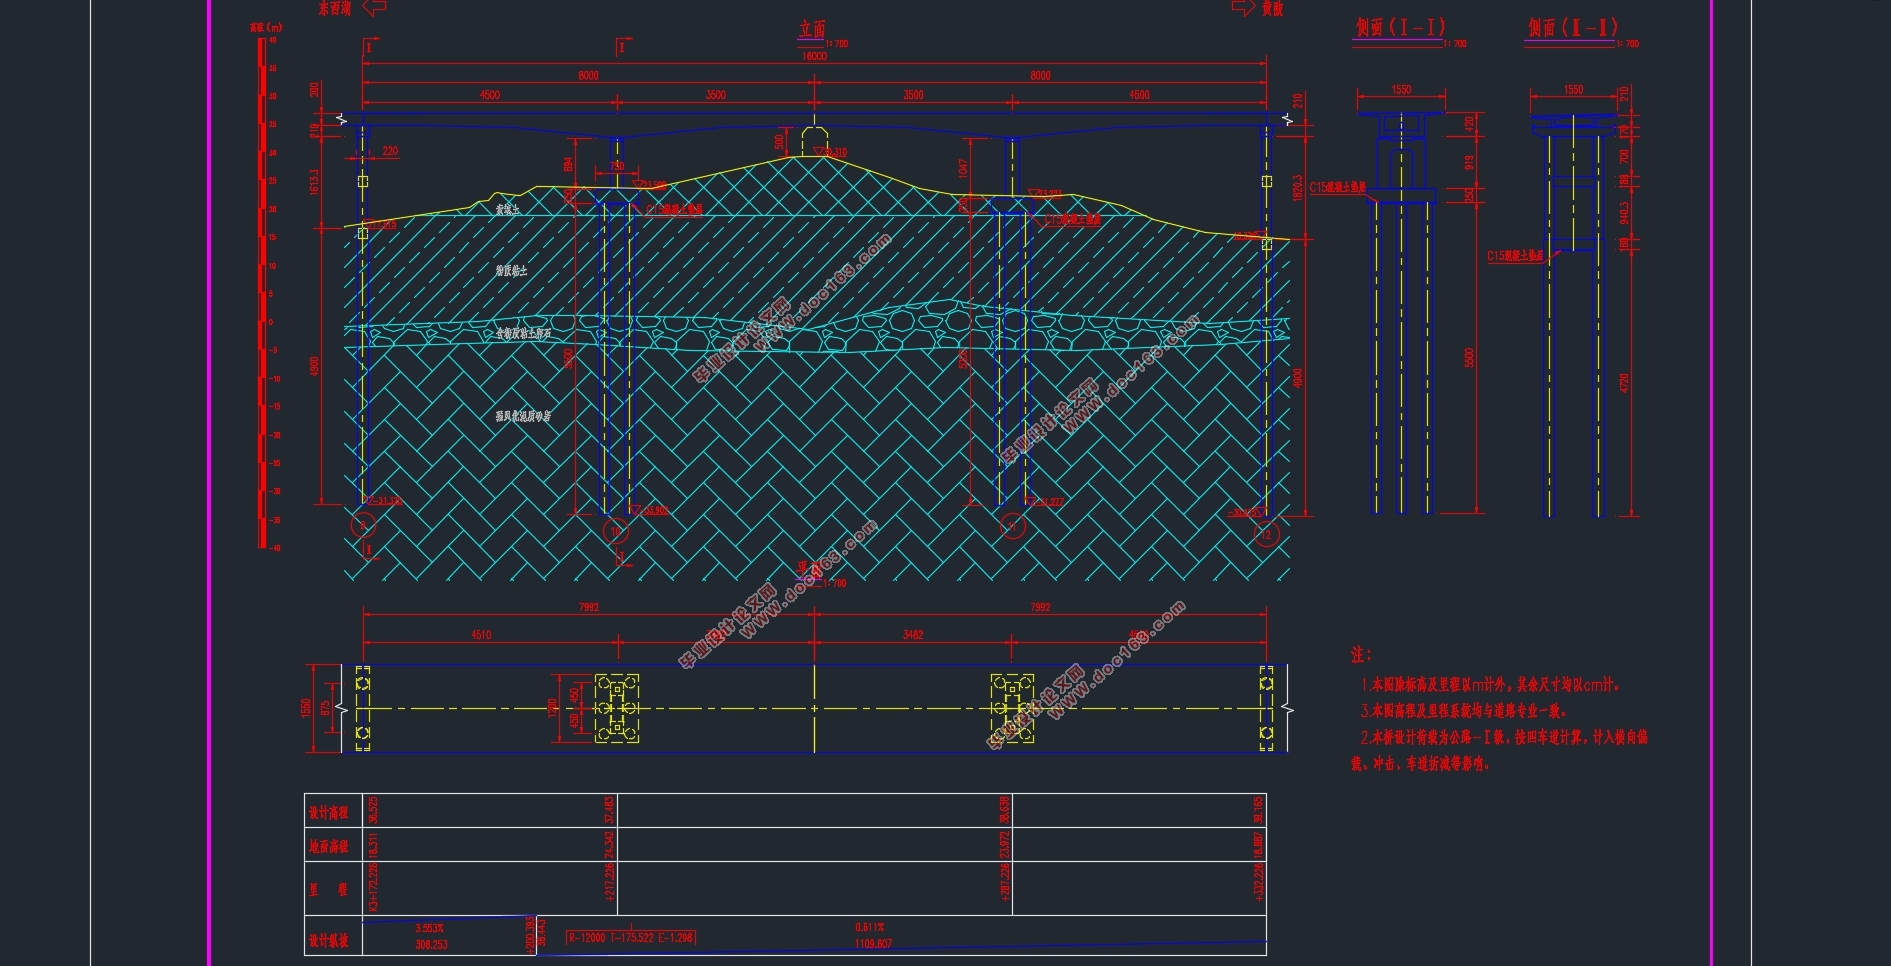The height and width of the screenshot is (966, 1891).
Task: Click the 设计高程 table row header
Action: pyautogui.click(x=329, y=813)
